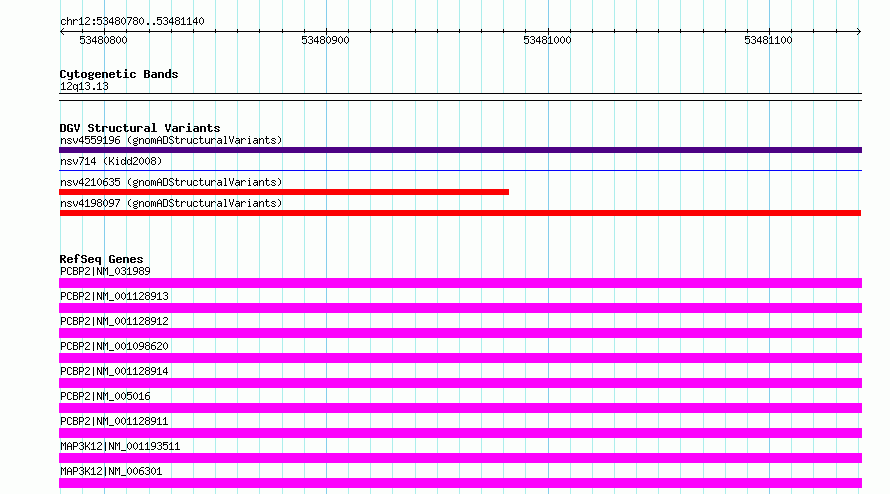Click the magenta bar for PCBP2|NM_001128913
Screen dimensions: 890x494
460,308
